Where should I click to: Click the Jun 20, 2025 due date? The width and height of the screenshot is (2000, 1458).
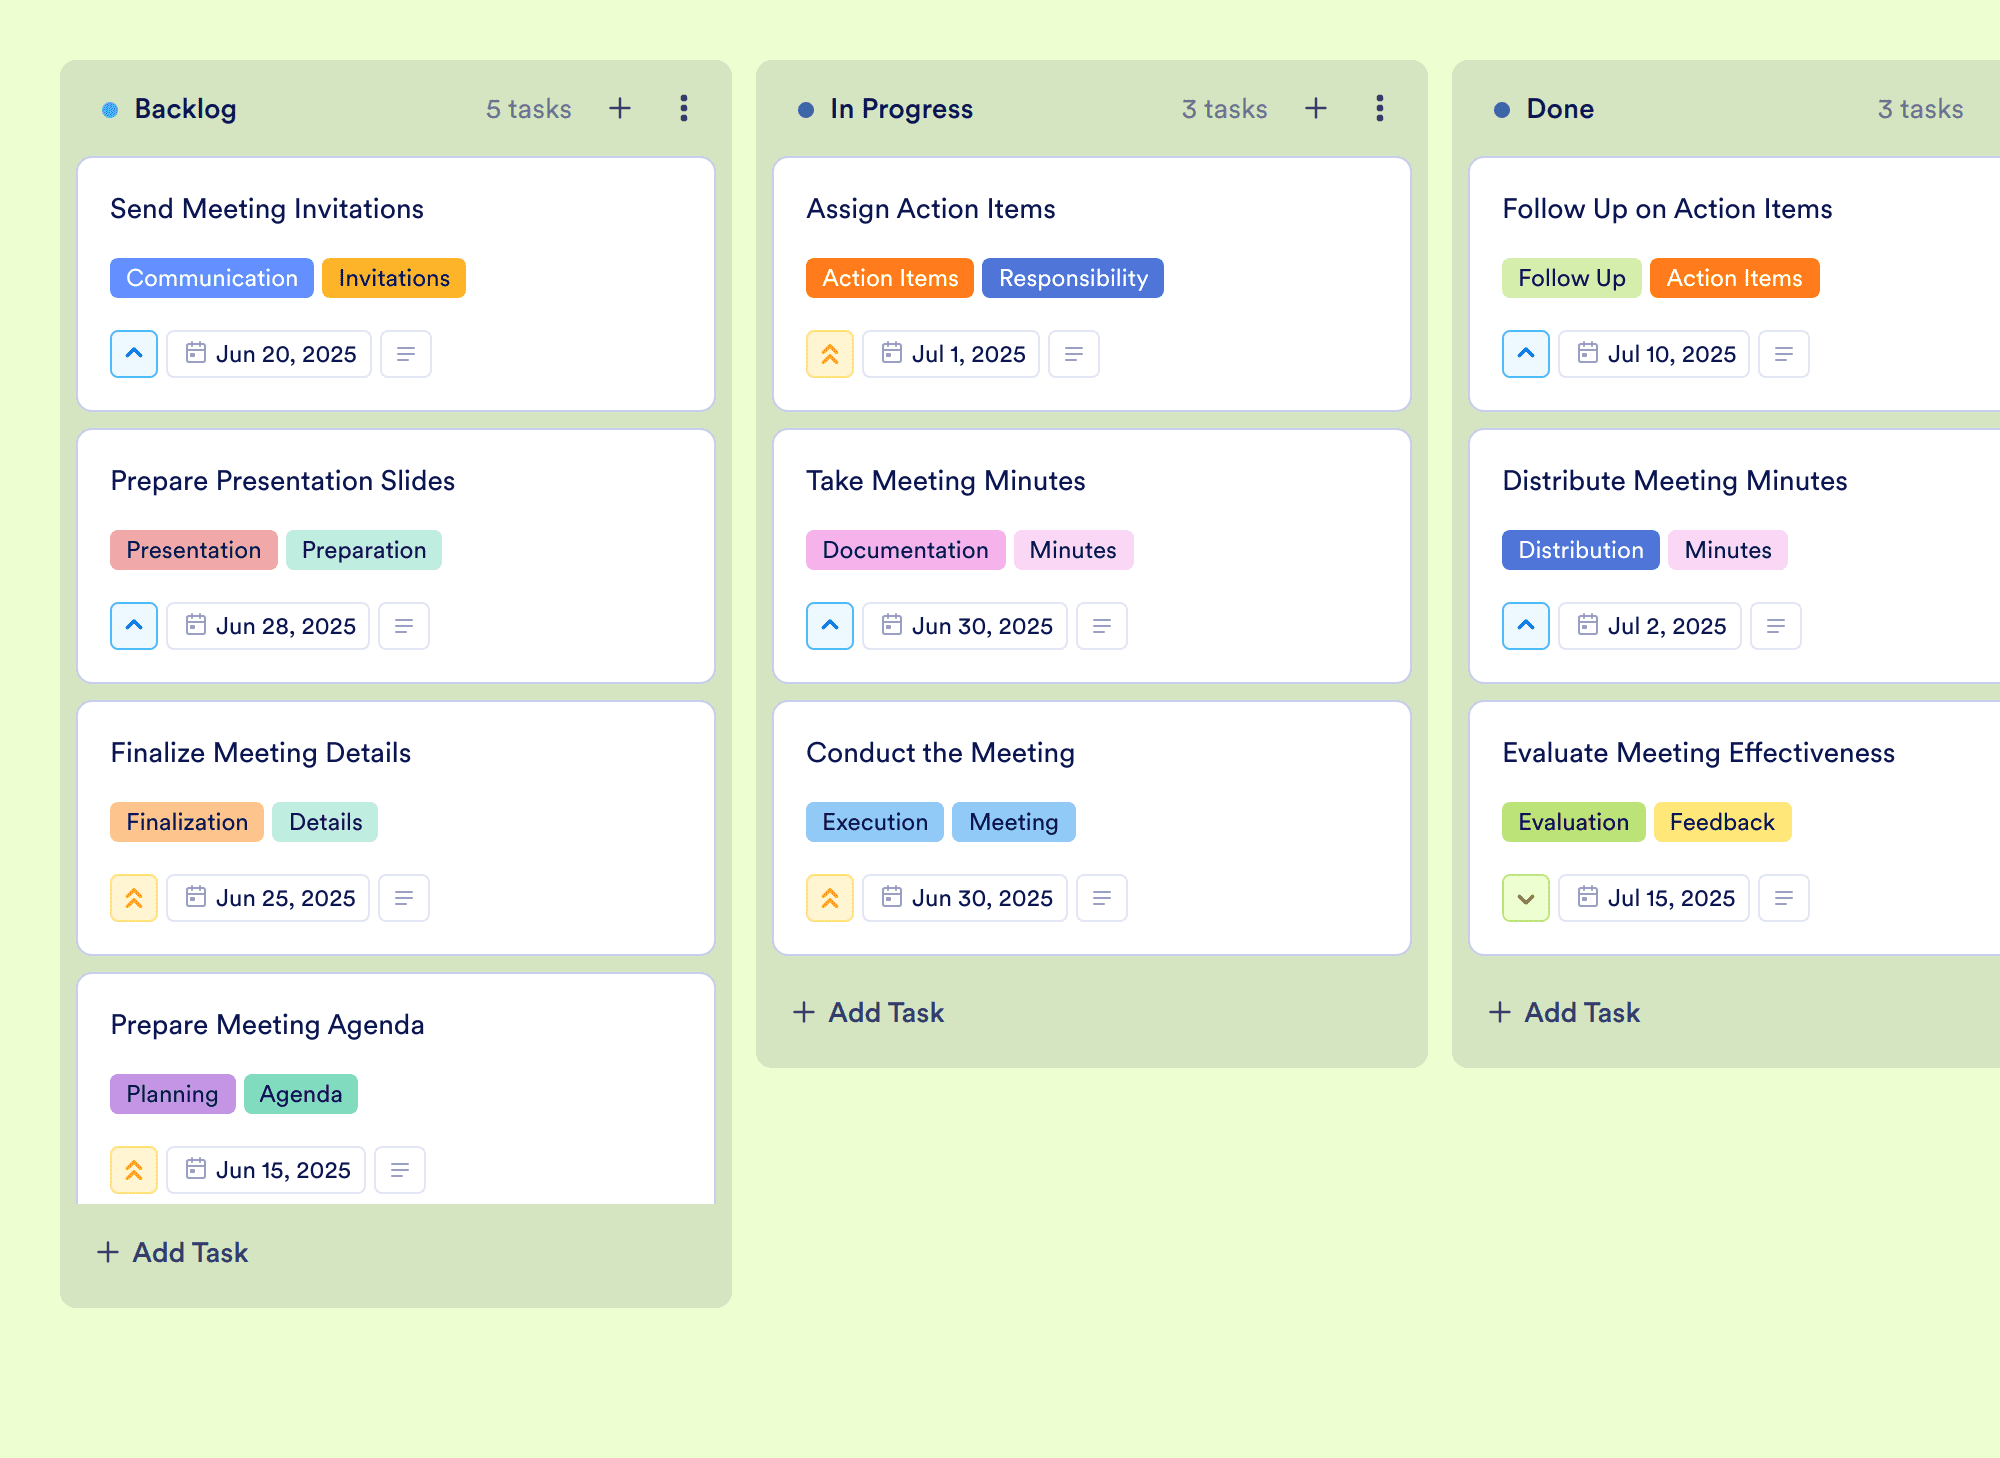click(x=269, y=354)
